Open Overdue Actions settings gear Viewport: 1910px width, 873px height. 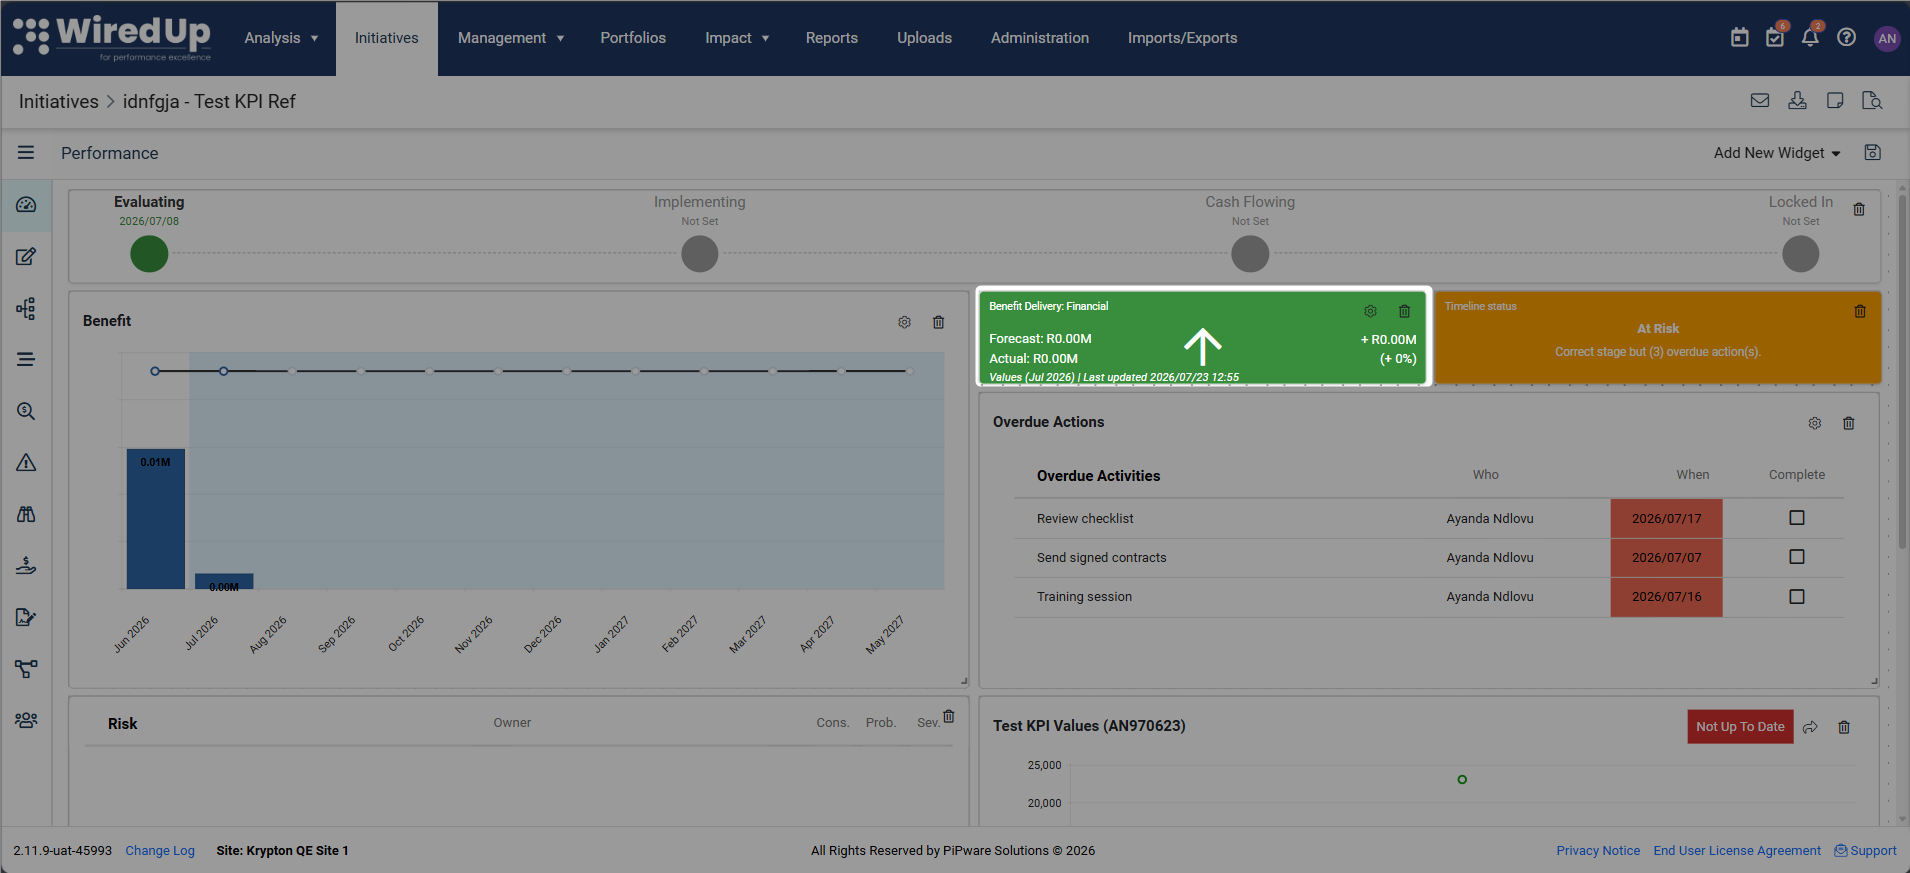(x=1815, y=423)
